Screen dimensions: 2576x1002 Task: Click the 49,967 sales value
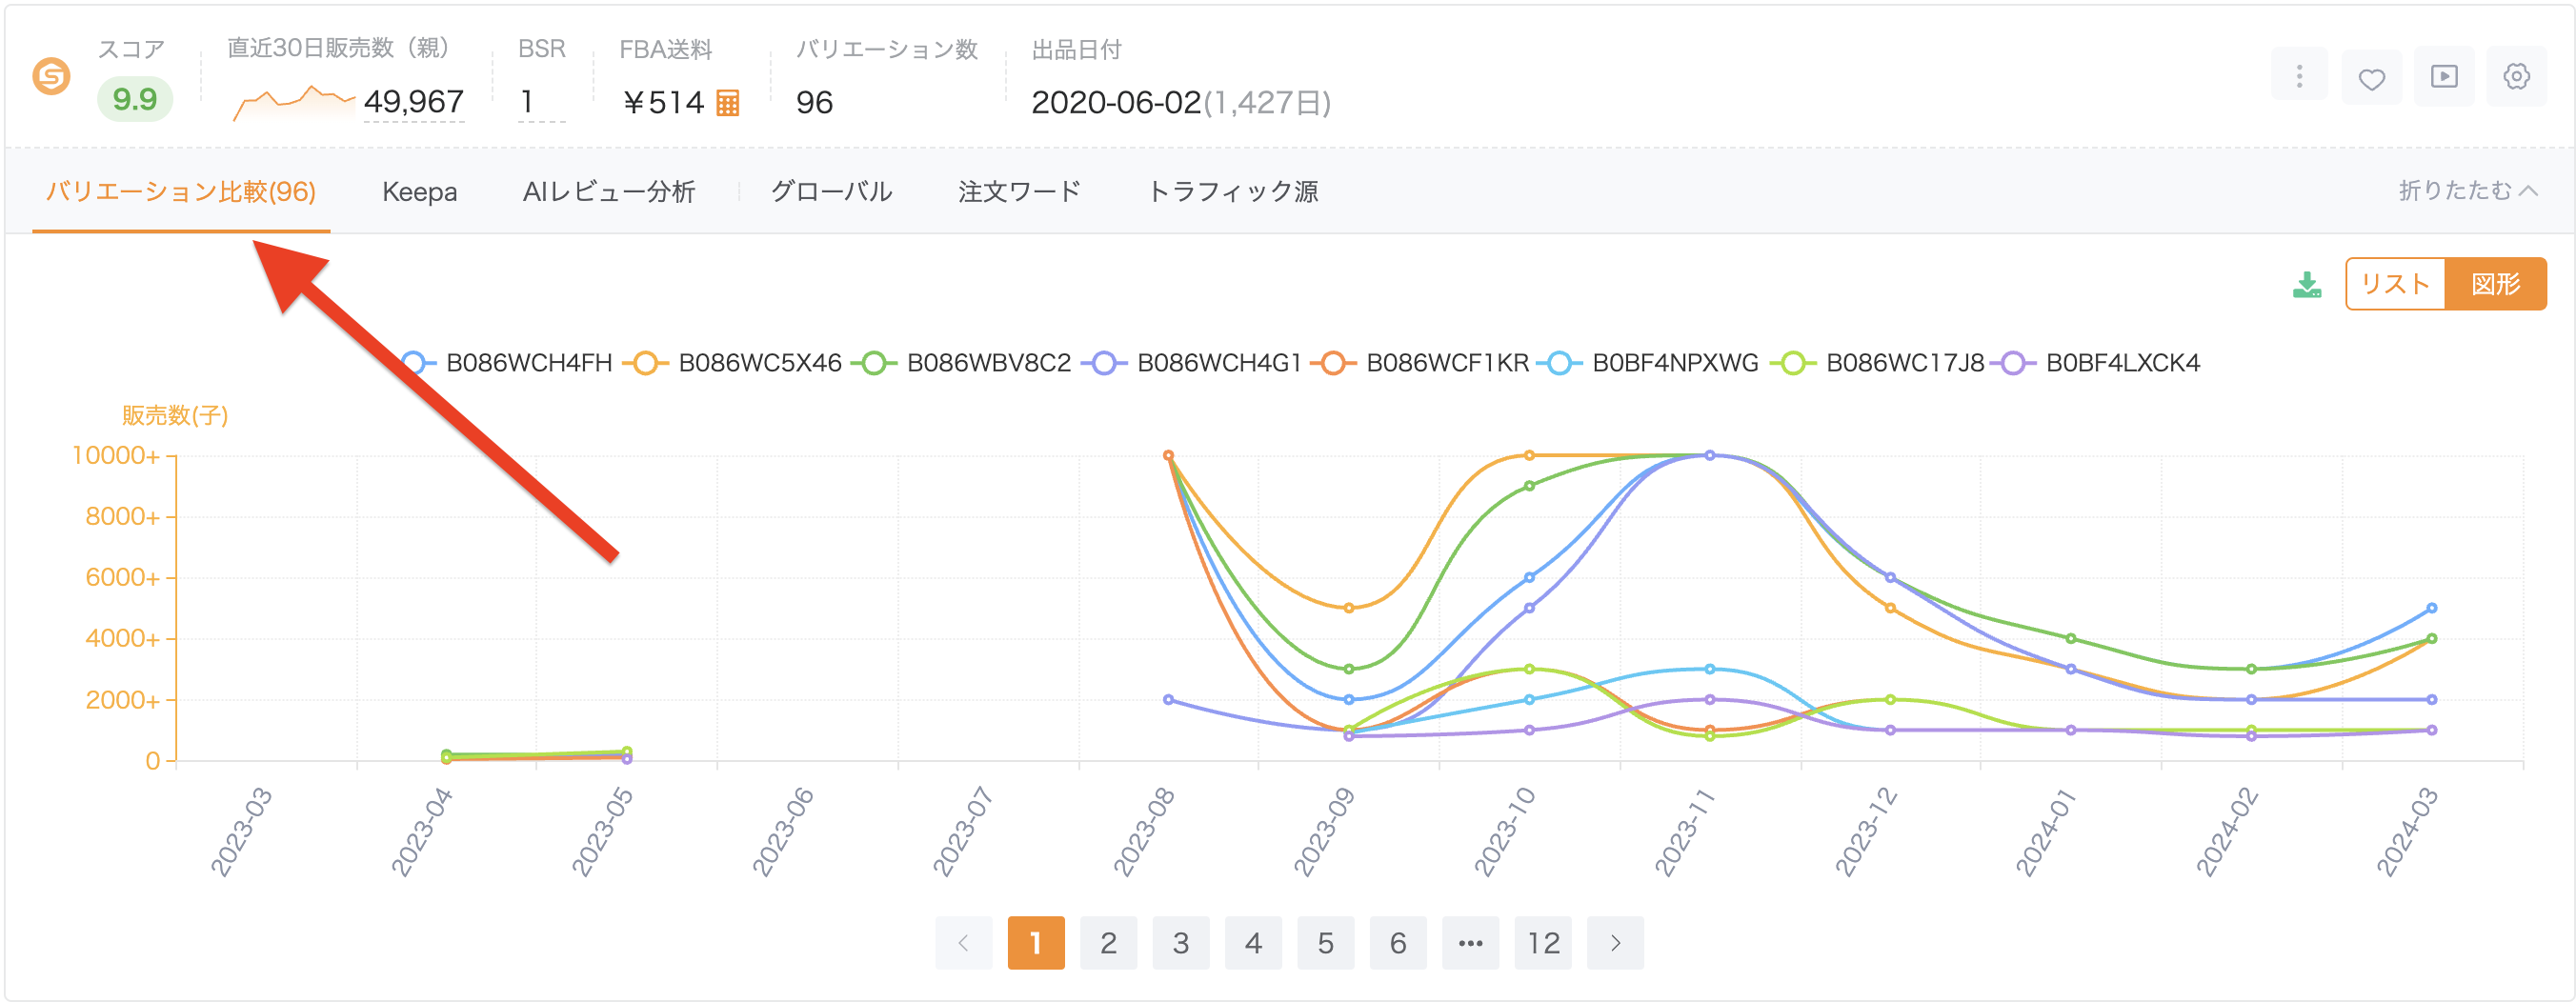(x=414, y=102)
